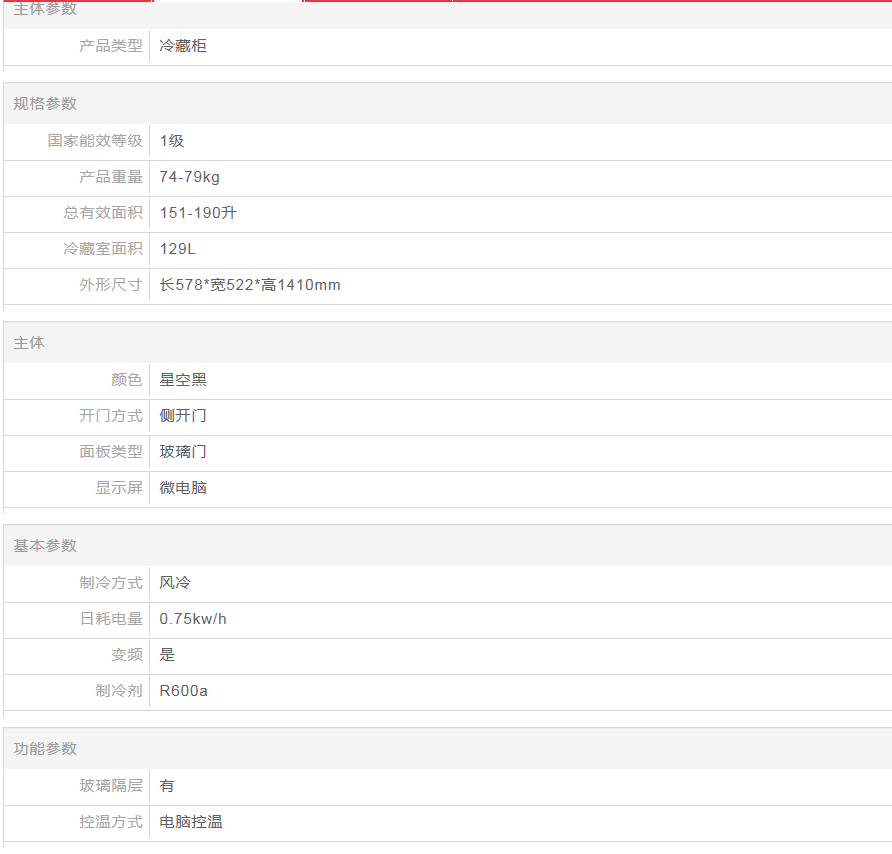Click the 玻璃隔层 row label
Screen dimensions: 892x854
(111, 786)
